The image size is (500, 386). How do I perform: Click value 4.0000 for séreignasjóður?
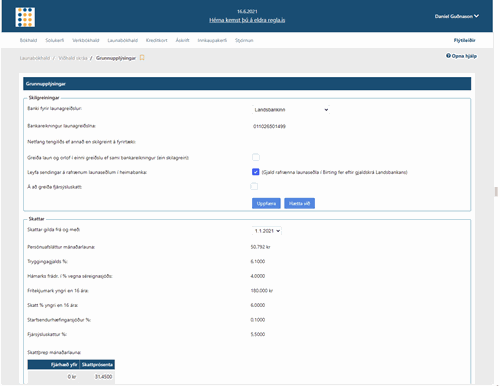pyautogui.click(x=258, y=276)
